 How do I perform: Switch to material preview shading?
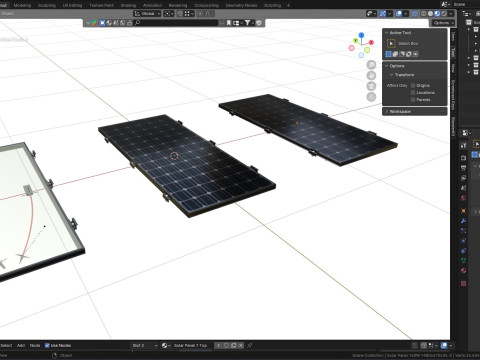click(437, 14)
